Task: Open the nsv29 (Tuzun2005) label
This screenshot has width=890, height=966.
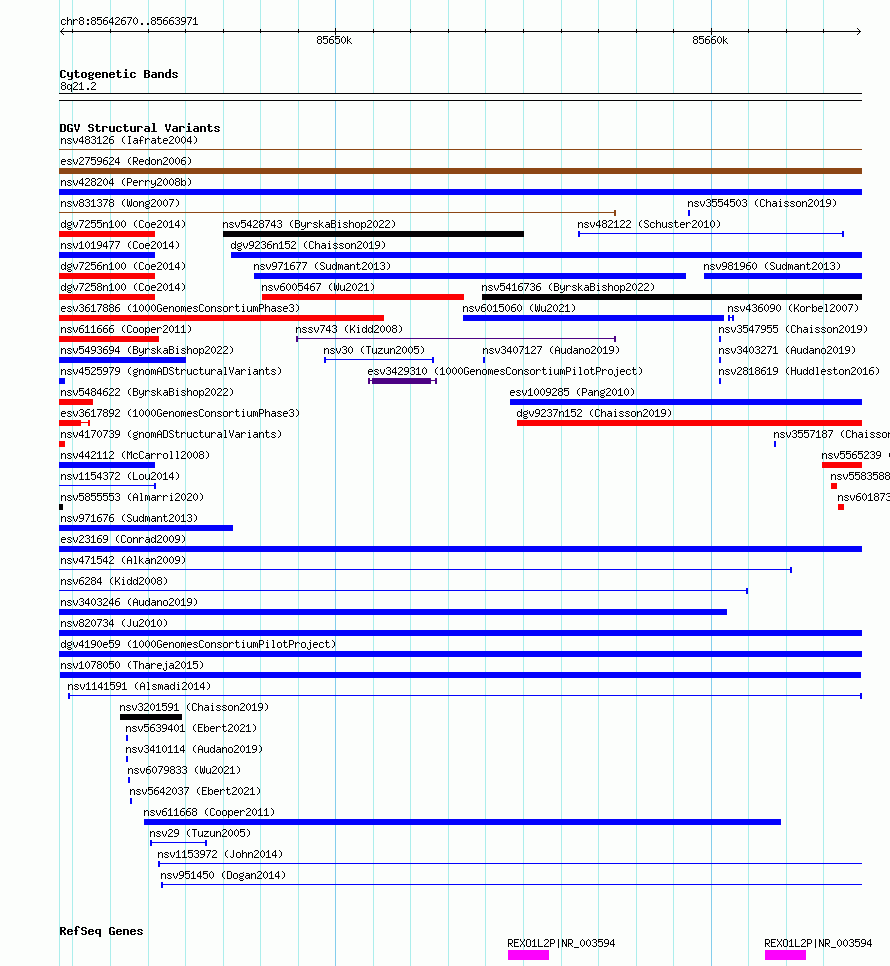Action: coord(200,832)
